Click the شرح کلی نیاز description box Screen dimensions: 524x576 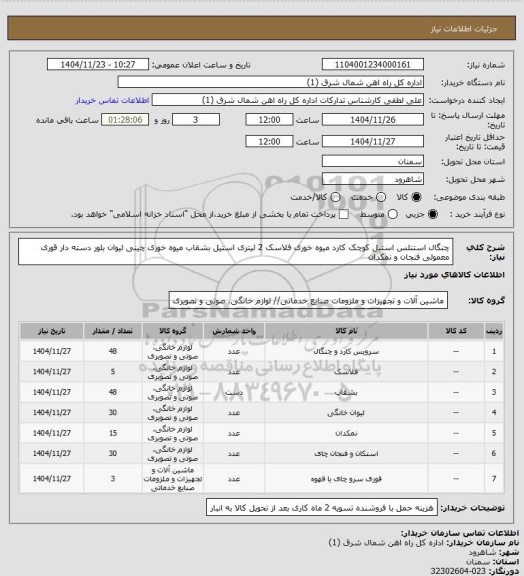(x=236, y=252)
